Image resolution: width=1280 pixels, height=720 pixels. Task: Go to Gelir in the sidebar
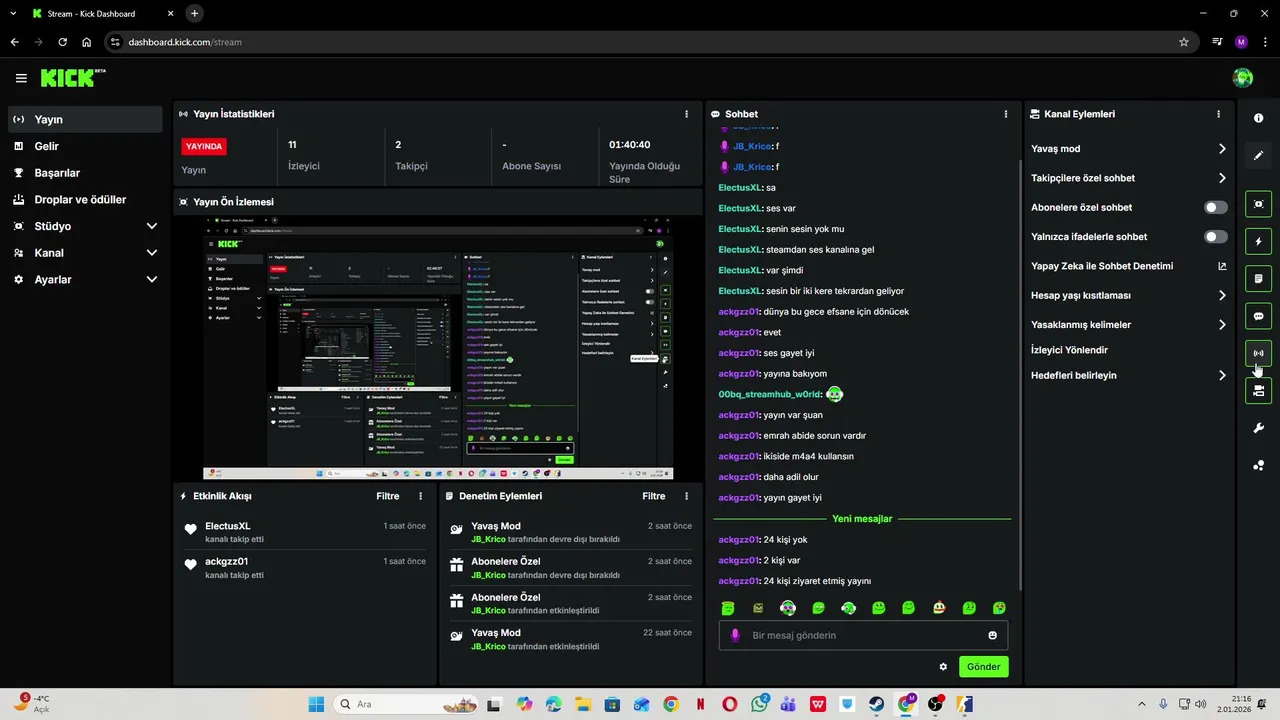pyautogui.click(x=85, y=146)
